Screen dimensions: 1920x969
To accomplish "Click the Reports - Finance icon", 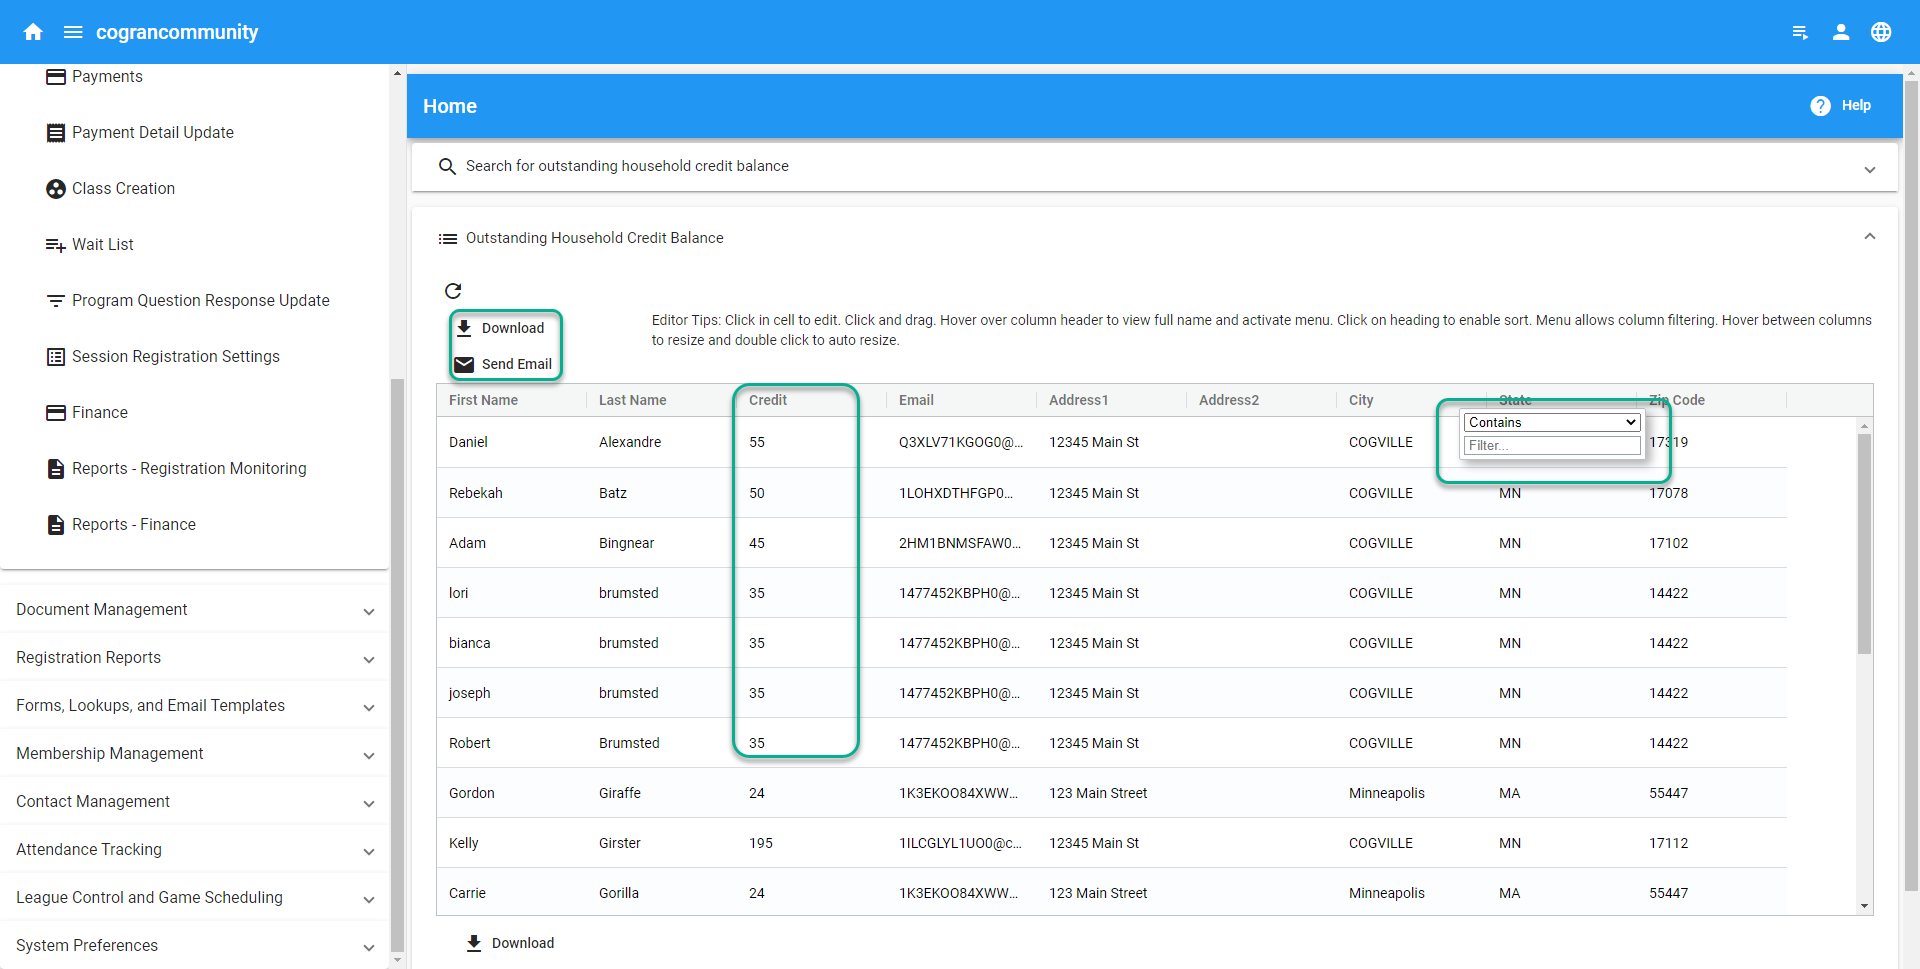I will click(56, 525).
